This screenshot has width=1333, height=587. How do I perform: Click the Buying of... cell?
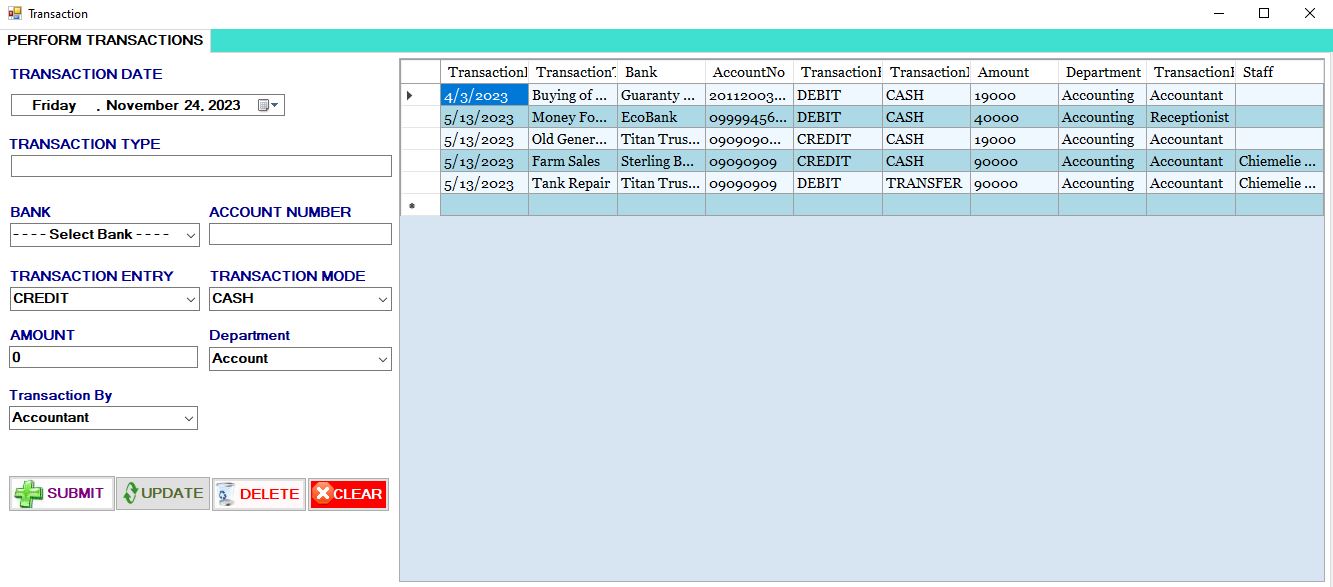(573, 95)
